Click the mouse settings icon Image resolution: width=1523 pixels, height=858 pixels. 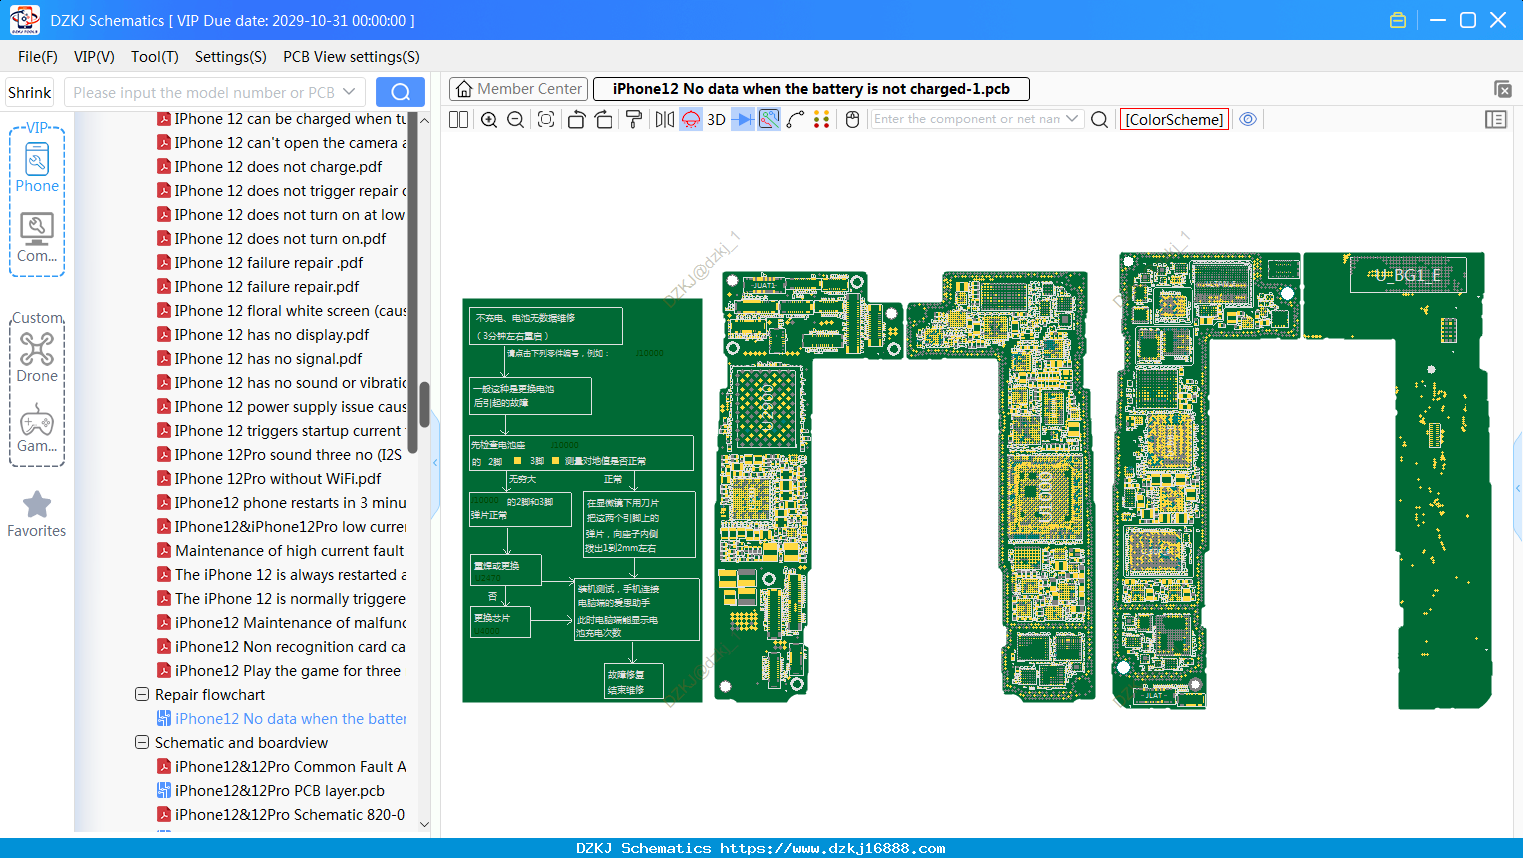click(852, 119)
